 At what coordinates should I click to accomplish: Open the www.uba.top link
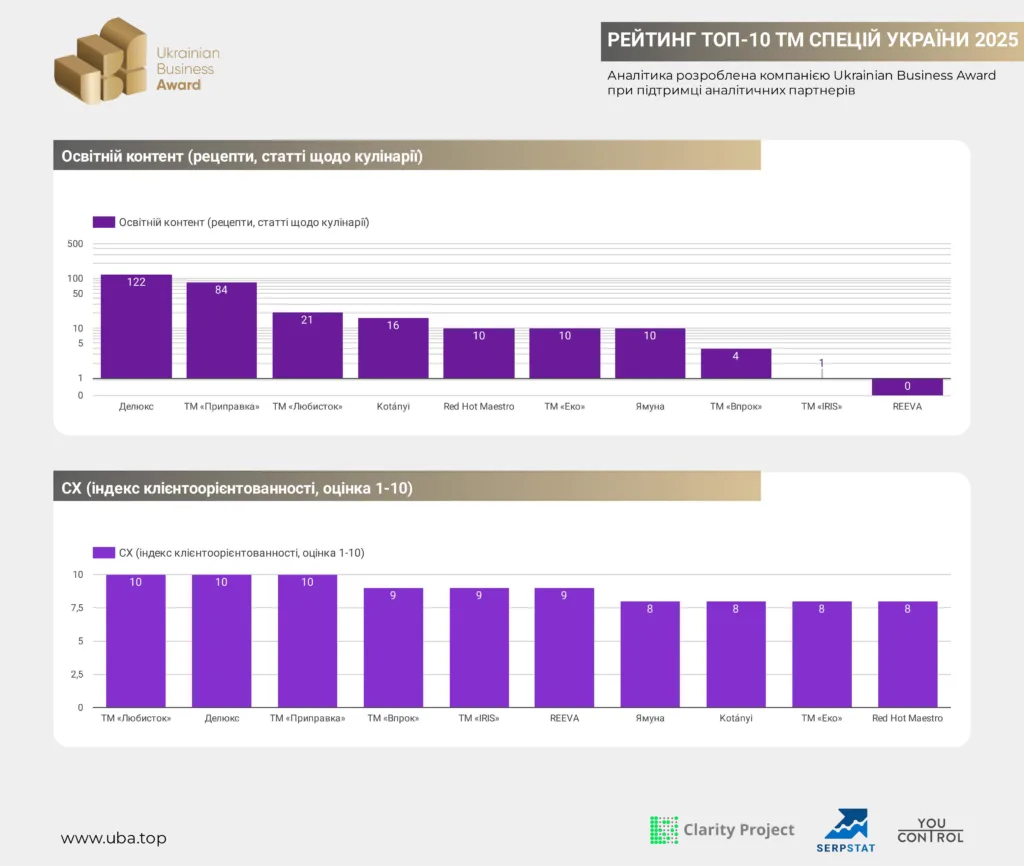pyautogui.click(x=114, y=838)
